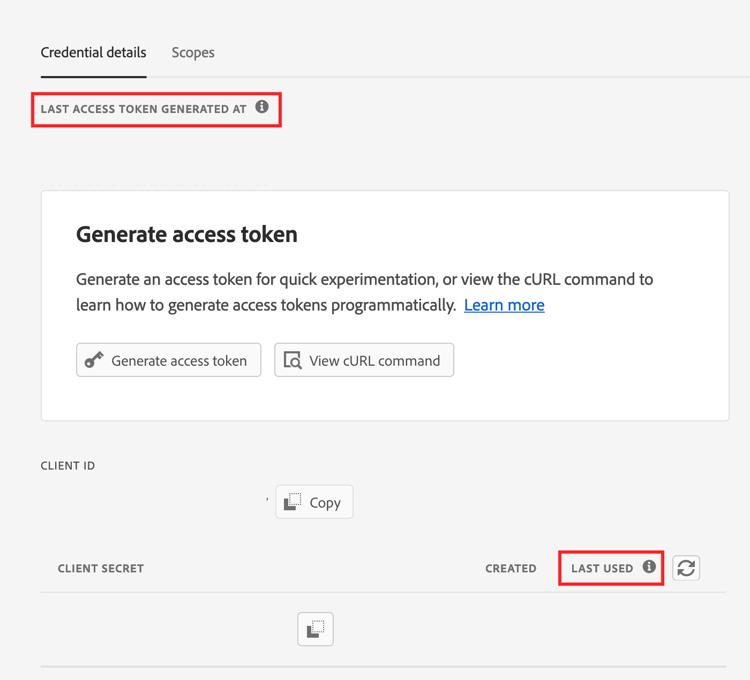This screenshot has width=750, height=680.
Task: Click the LAST USED column label
Action: coord(602,568)
